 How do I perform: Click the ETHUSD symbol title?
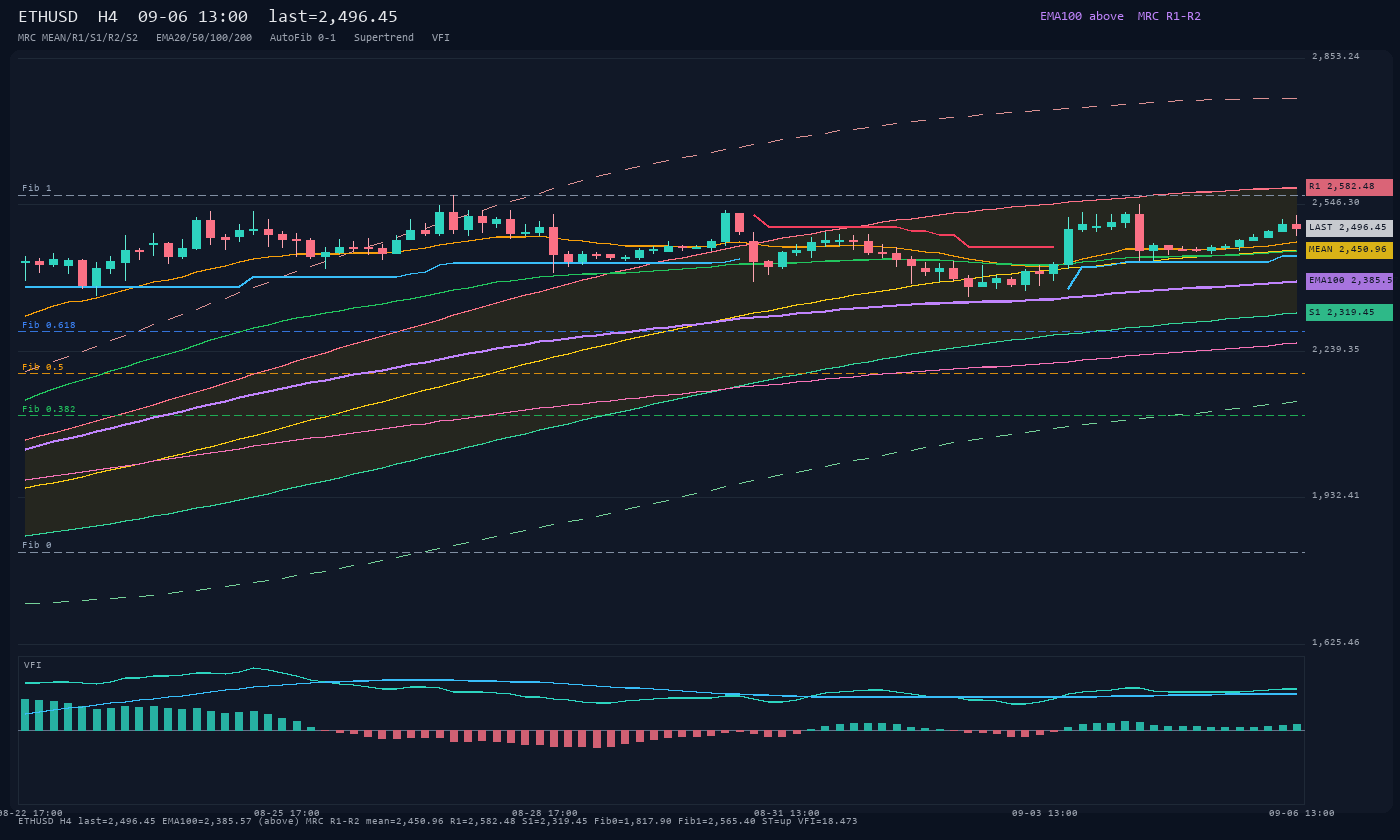click(51, 17)
